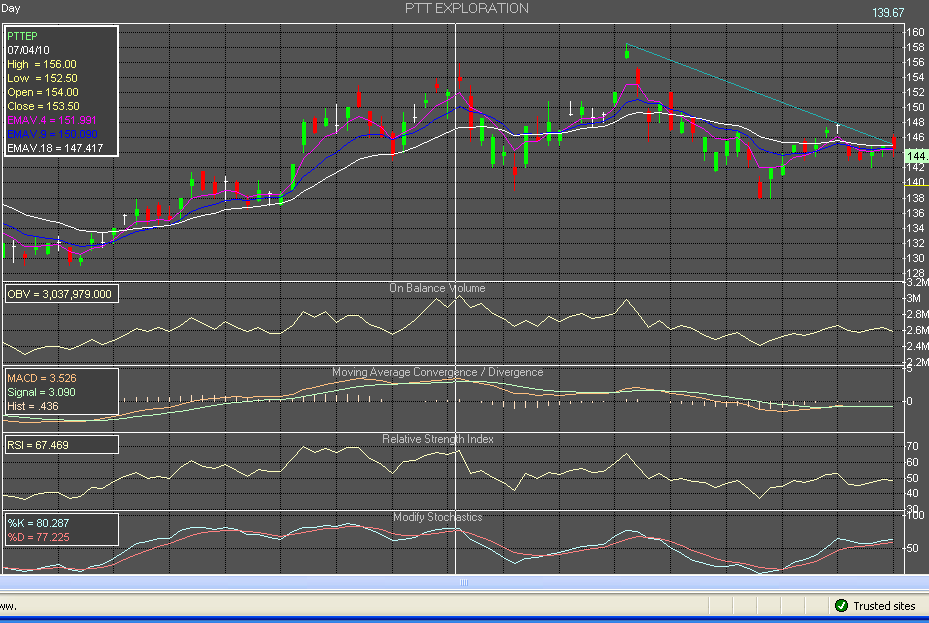The image size is (929, 623).
Task: Click the 130 label on the price axis
Action: [916, 258]
